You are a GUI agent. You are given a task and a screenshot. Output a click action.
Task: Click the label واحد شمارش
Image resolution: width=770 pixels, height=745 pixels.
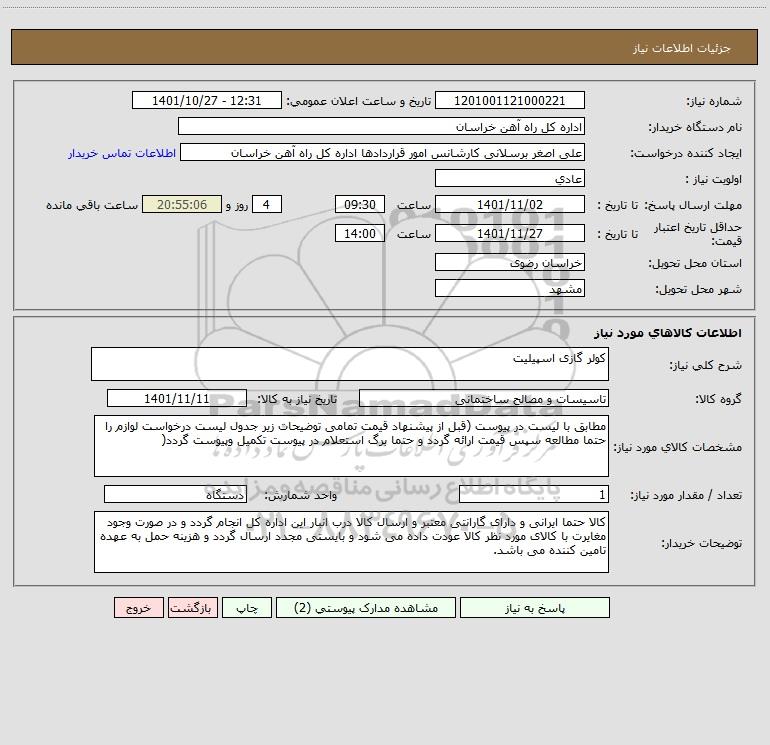click(301, 496)
